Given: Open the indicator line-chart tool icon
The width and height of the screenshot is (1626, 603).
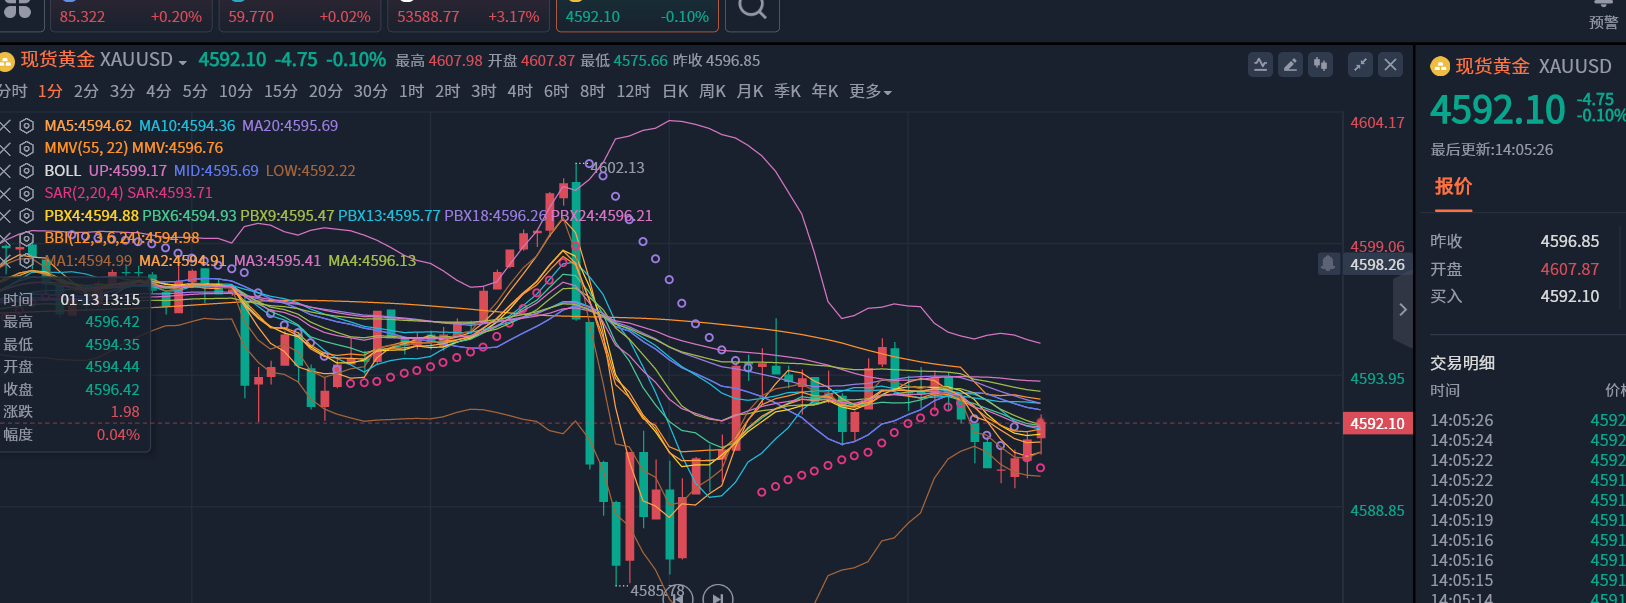Looking at the screenshot, I should [1260, 65].
